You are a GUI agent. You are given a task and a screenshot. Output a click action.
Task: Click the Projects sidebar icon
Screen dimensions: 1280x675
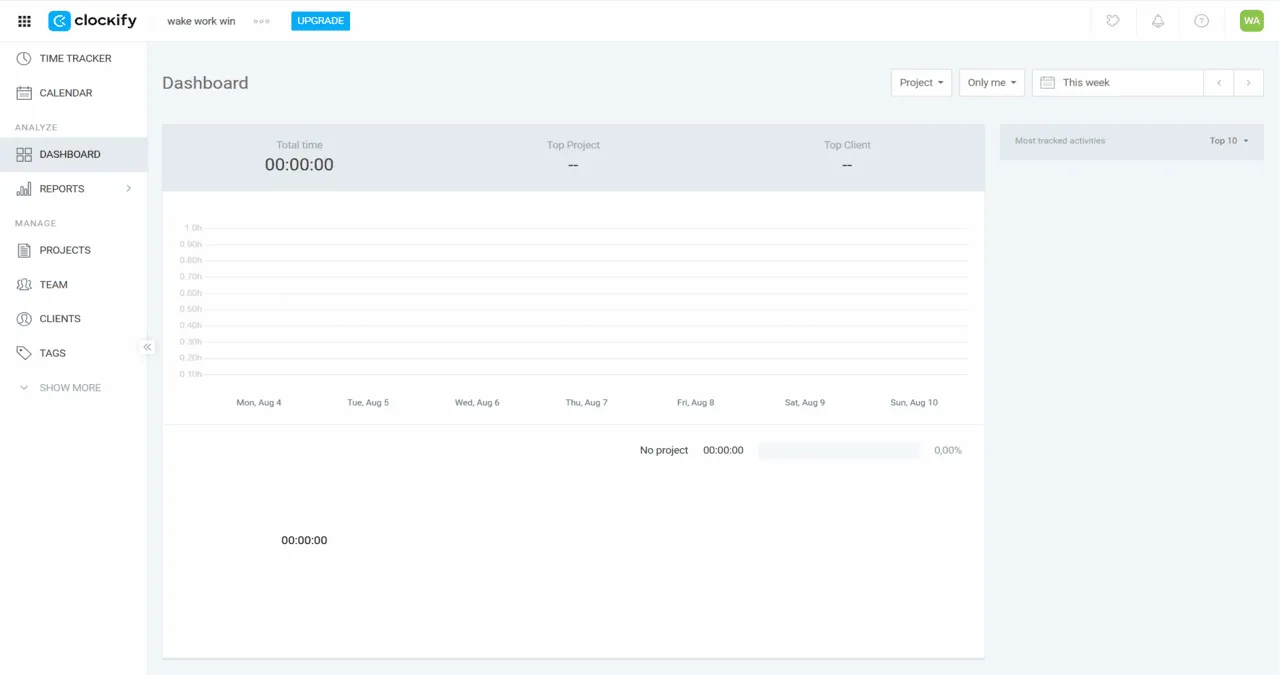pyautogui.click(x=23, y=250)
